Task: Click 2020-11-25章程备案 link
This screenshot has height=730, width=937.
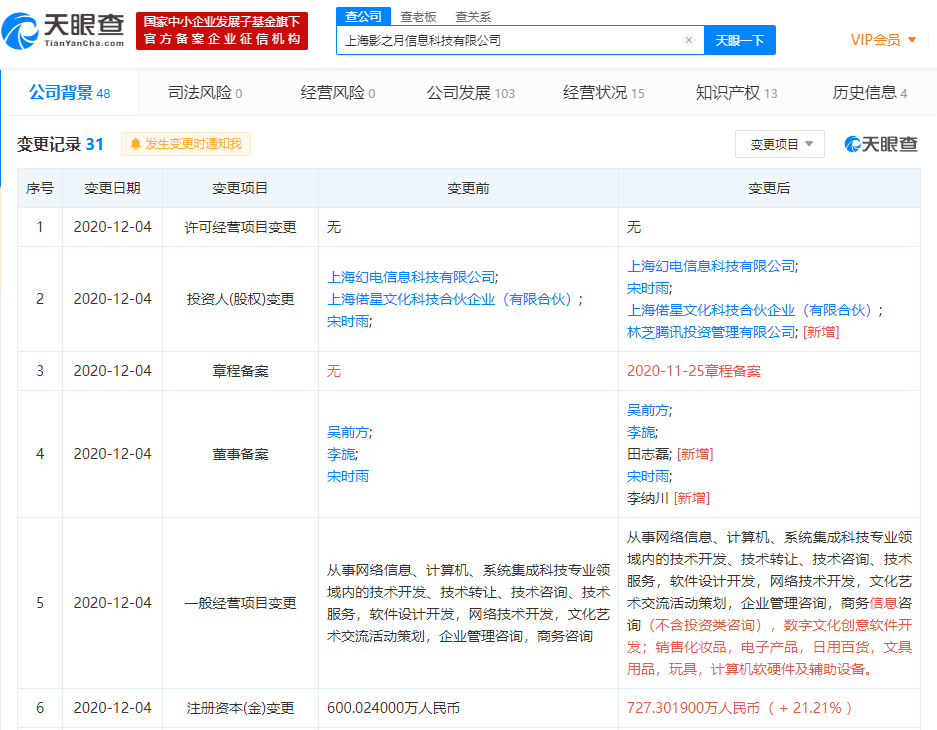Action: (x=693, y=371)
